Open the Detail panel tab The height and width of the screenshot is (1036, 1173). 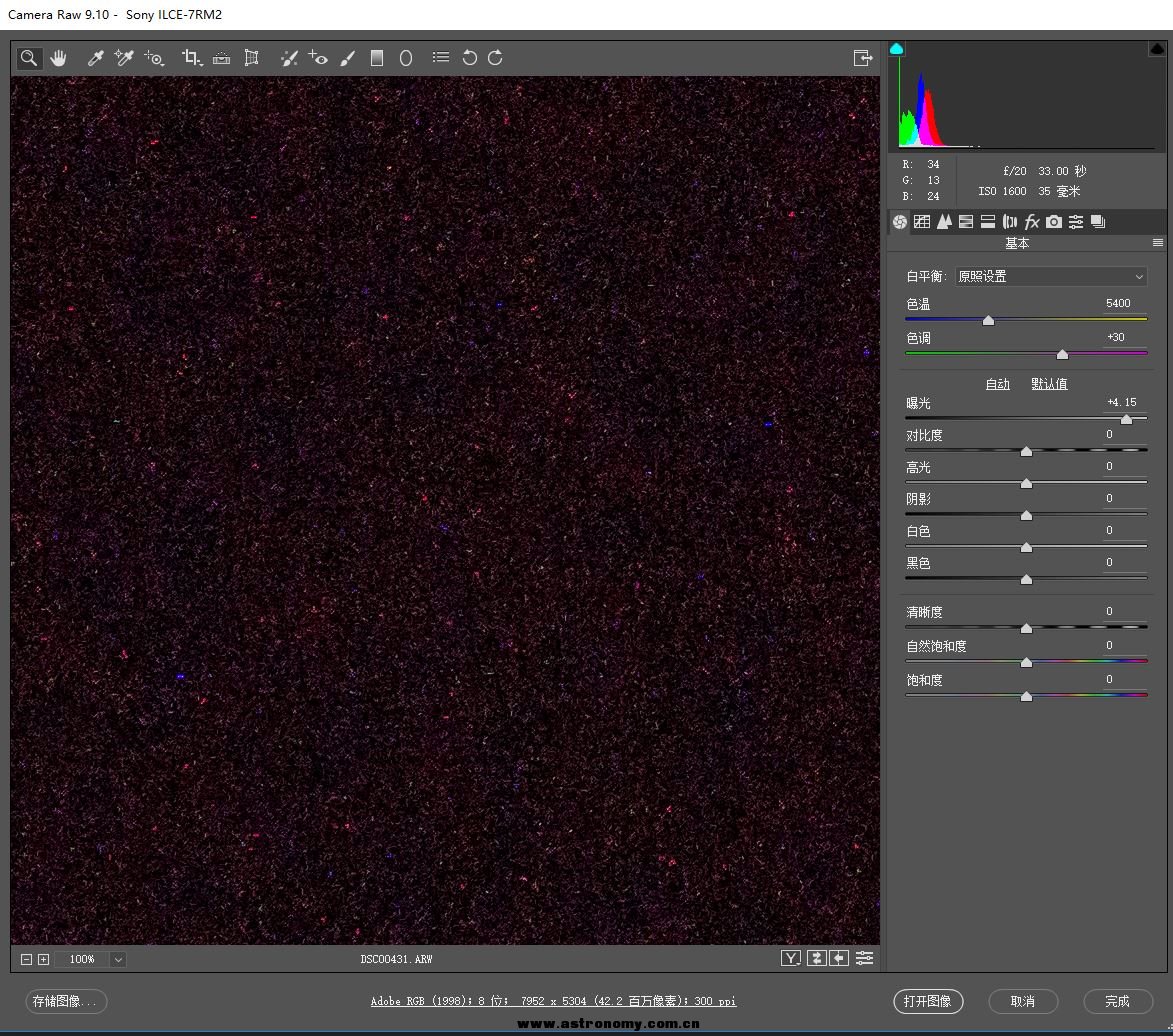[944, 222]
